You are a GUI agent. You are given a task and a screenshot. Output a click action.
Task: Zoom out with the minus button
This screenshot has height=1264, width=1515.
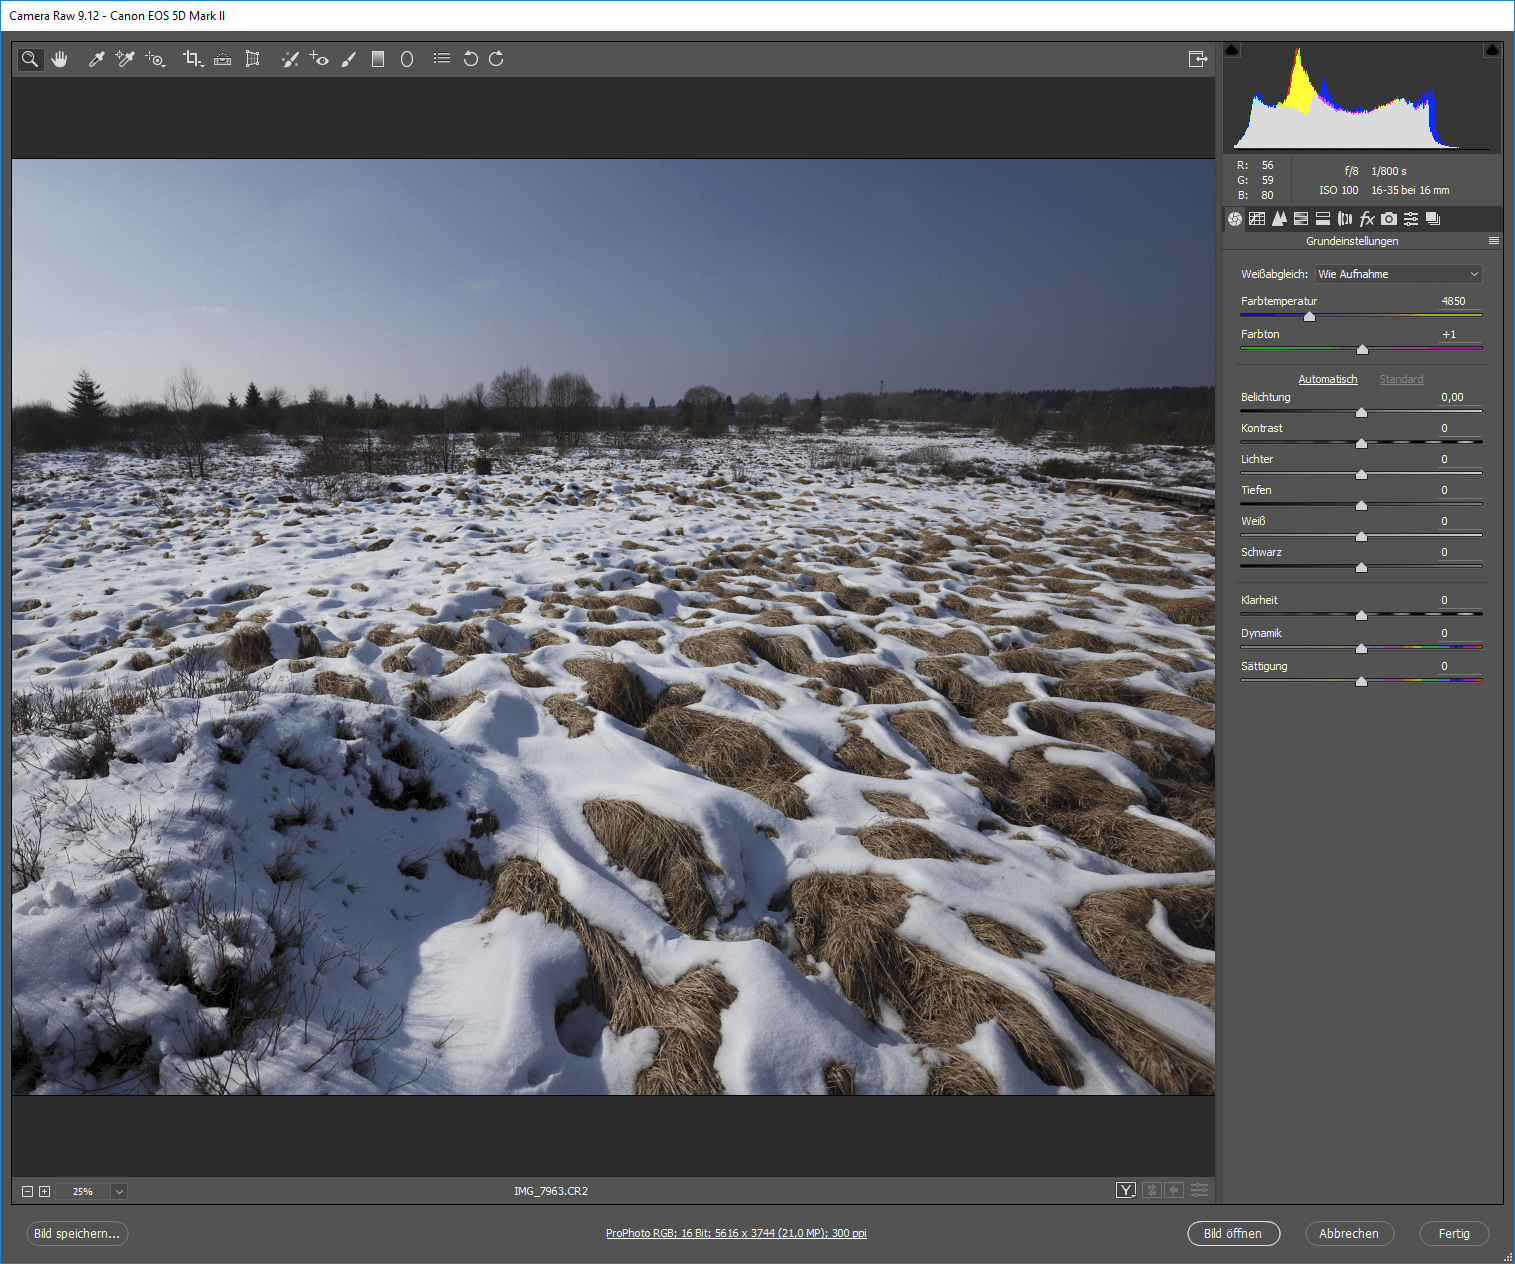click(28, 1191)
